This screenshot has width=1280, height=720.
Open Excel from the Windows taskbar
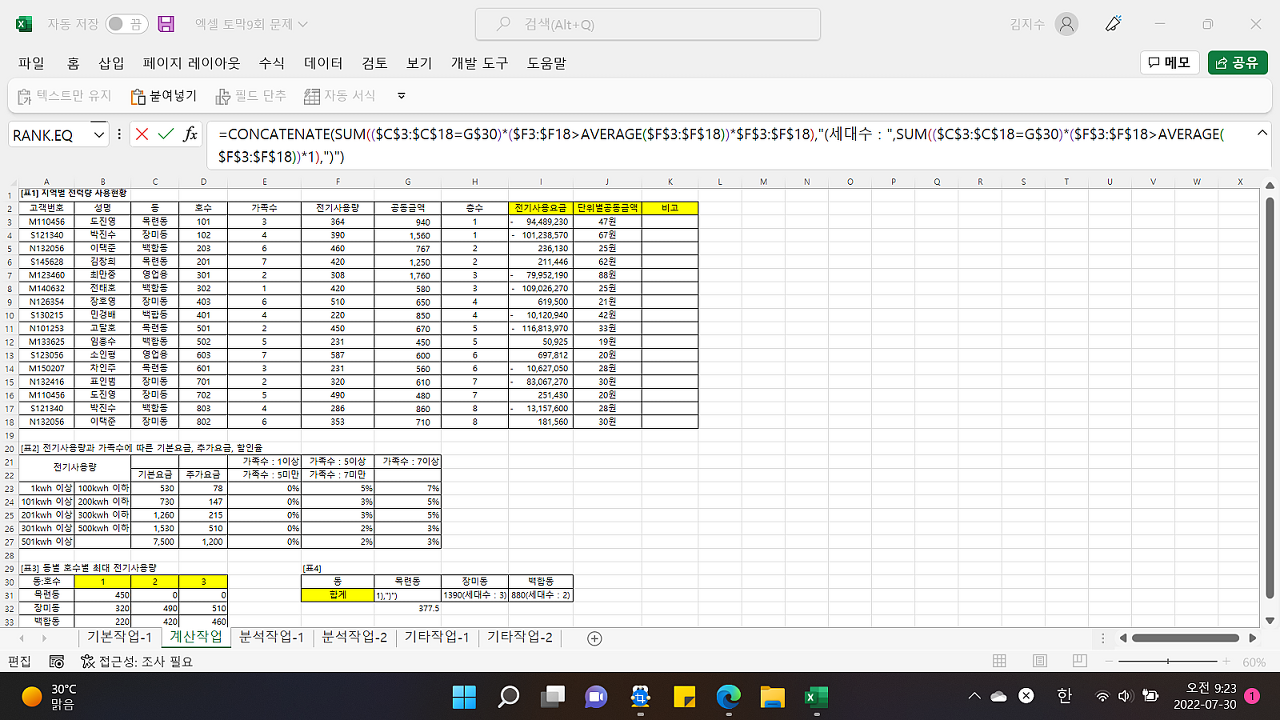click(816, 696)
